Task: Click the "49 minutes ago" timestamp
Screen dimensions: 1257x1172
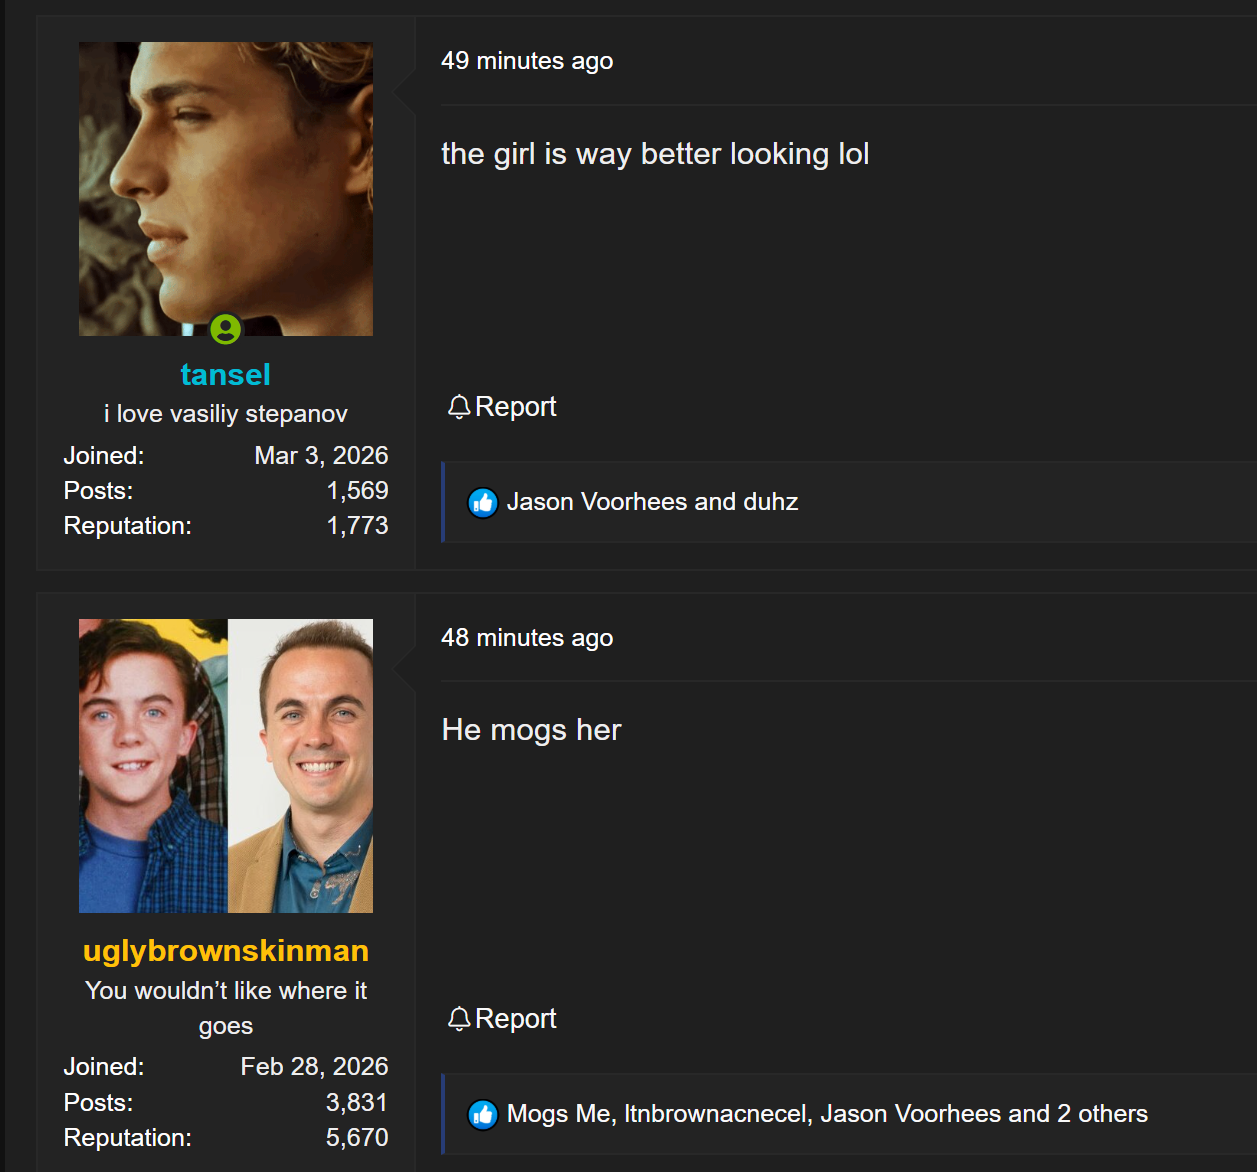Action: coord(527,61)
